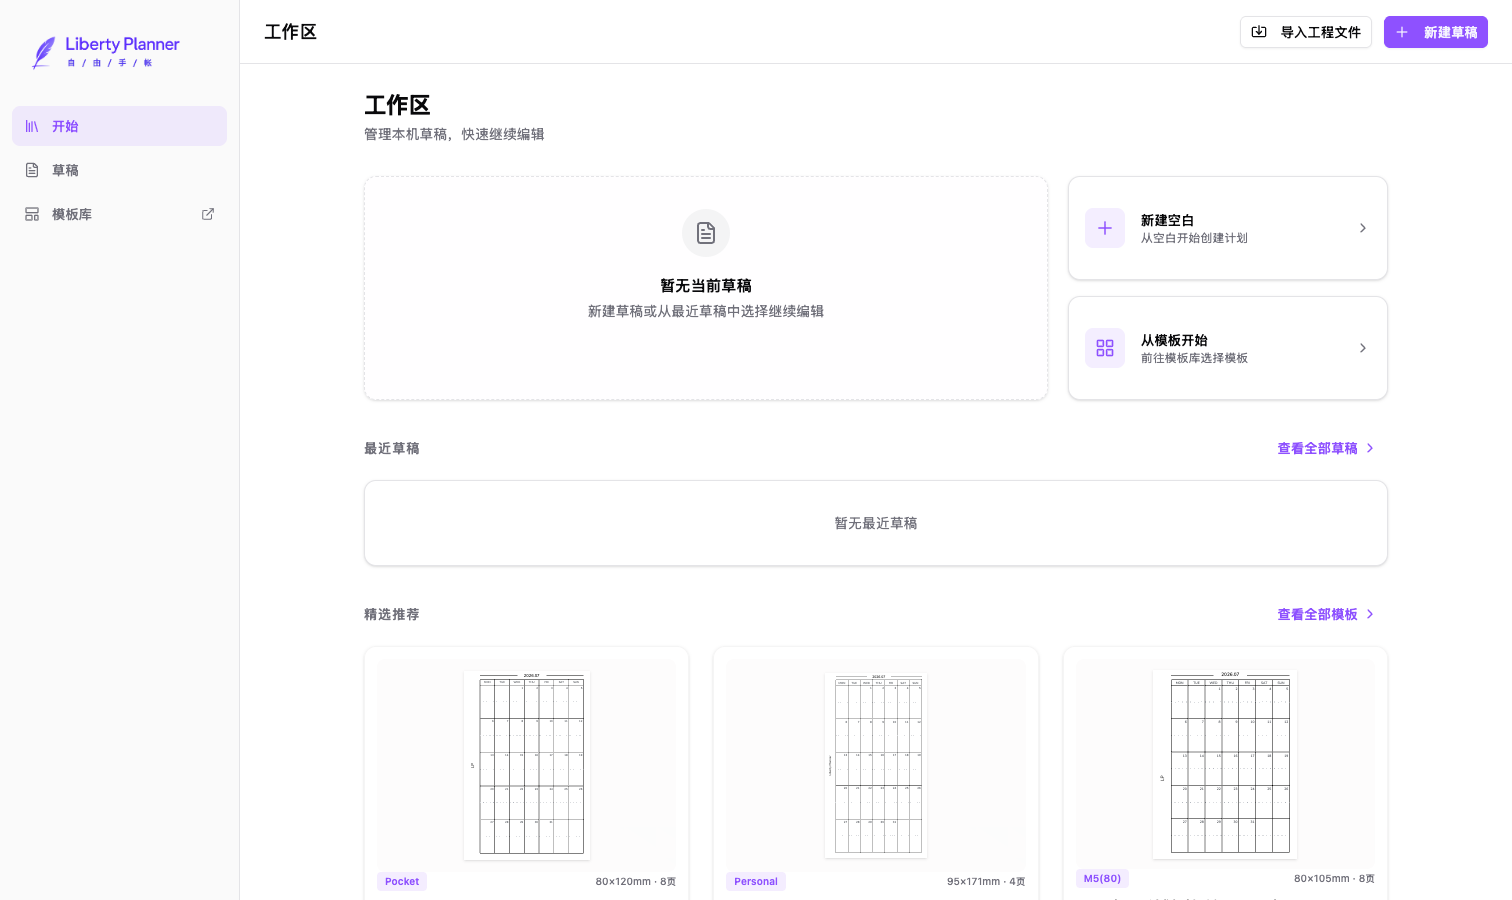Click the chevron arrow on 新建空白 card
Image resolution: width=1512 pixels, height=900 pixels.
tap(1363, 228)
